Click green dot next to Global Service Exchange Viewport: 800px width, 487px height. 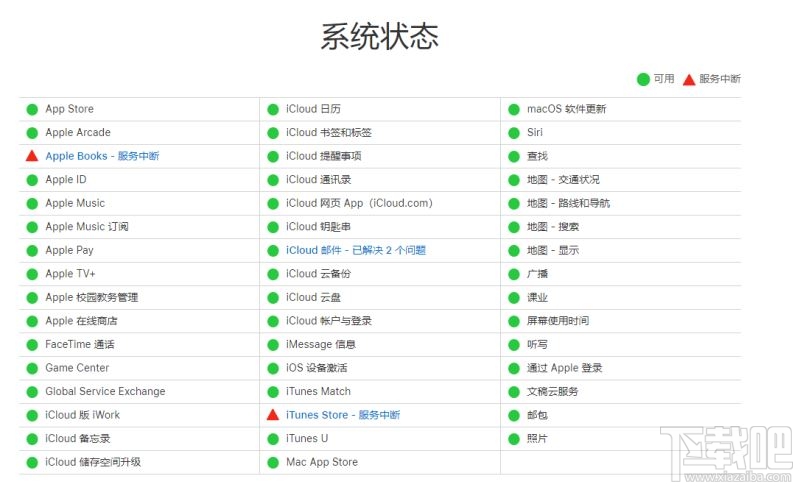[32, 392]
